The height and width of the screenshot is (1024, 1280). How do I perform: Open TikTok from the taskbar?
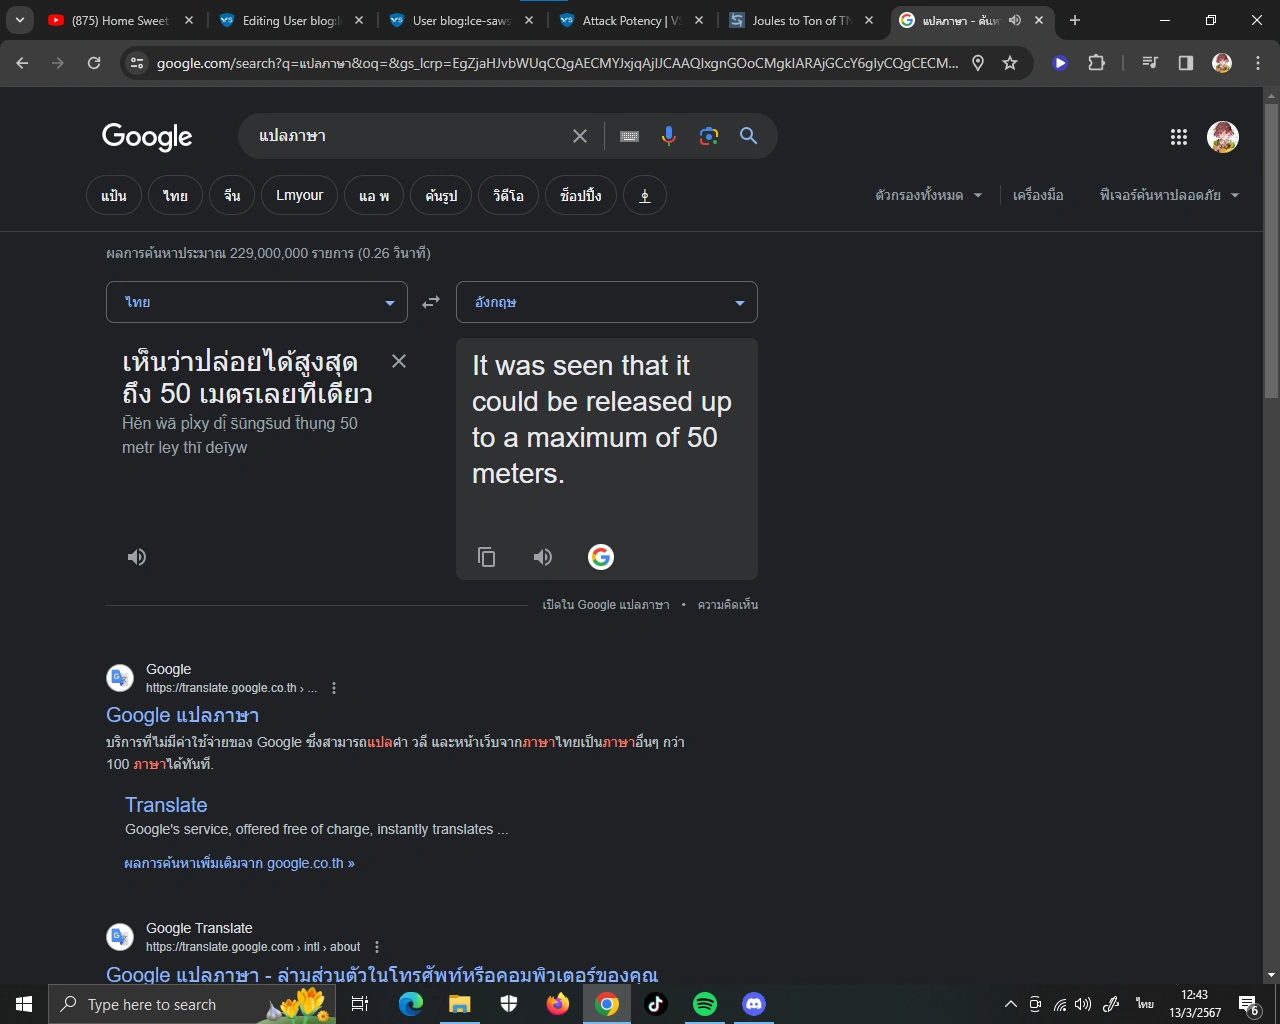[x=656, y=1004]
